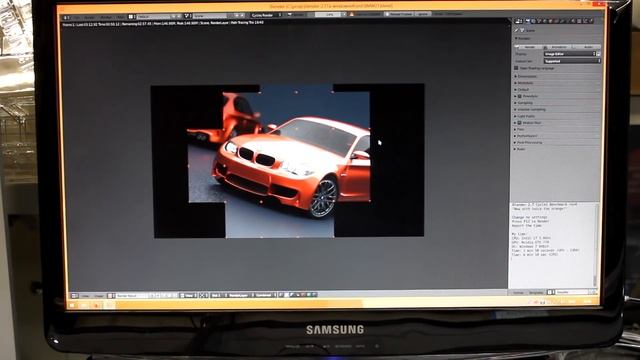
Task: Click the render progress bar in top header
Action: [x=329, y=14]
